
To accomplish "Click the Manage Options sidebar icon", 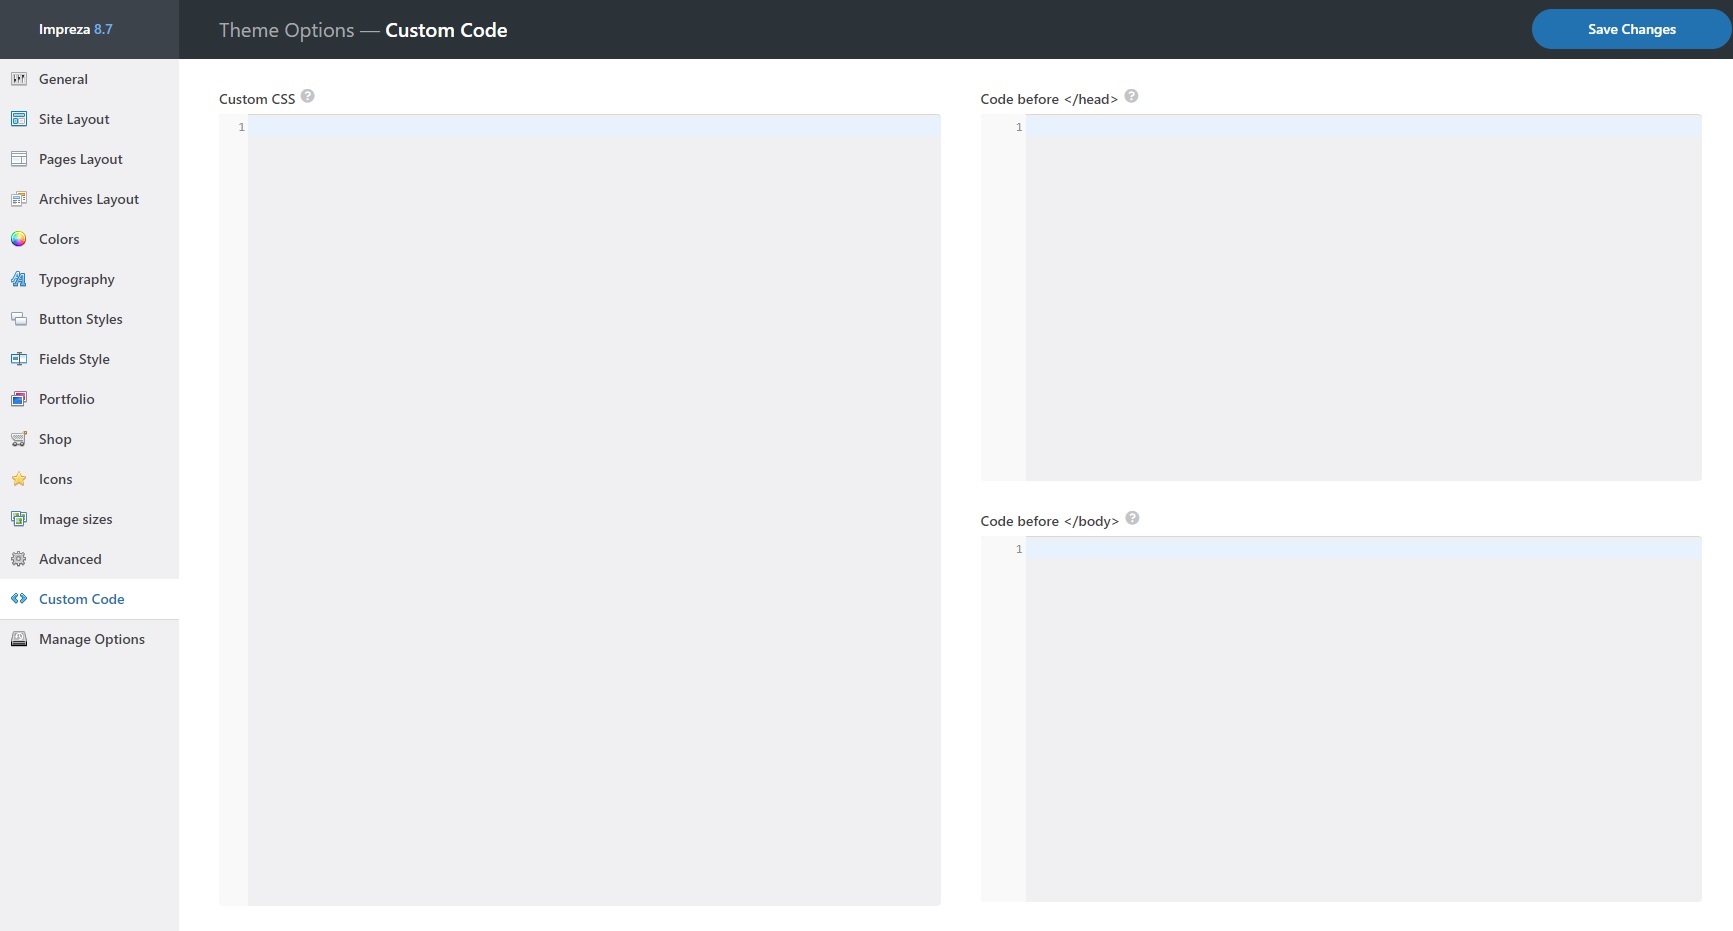I will tap(19, 639).
